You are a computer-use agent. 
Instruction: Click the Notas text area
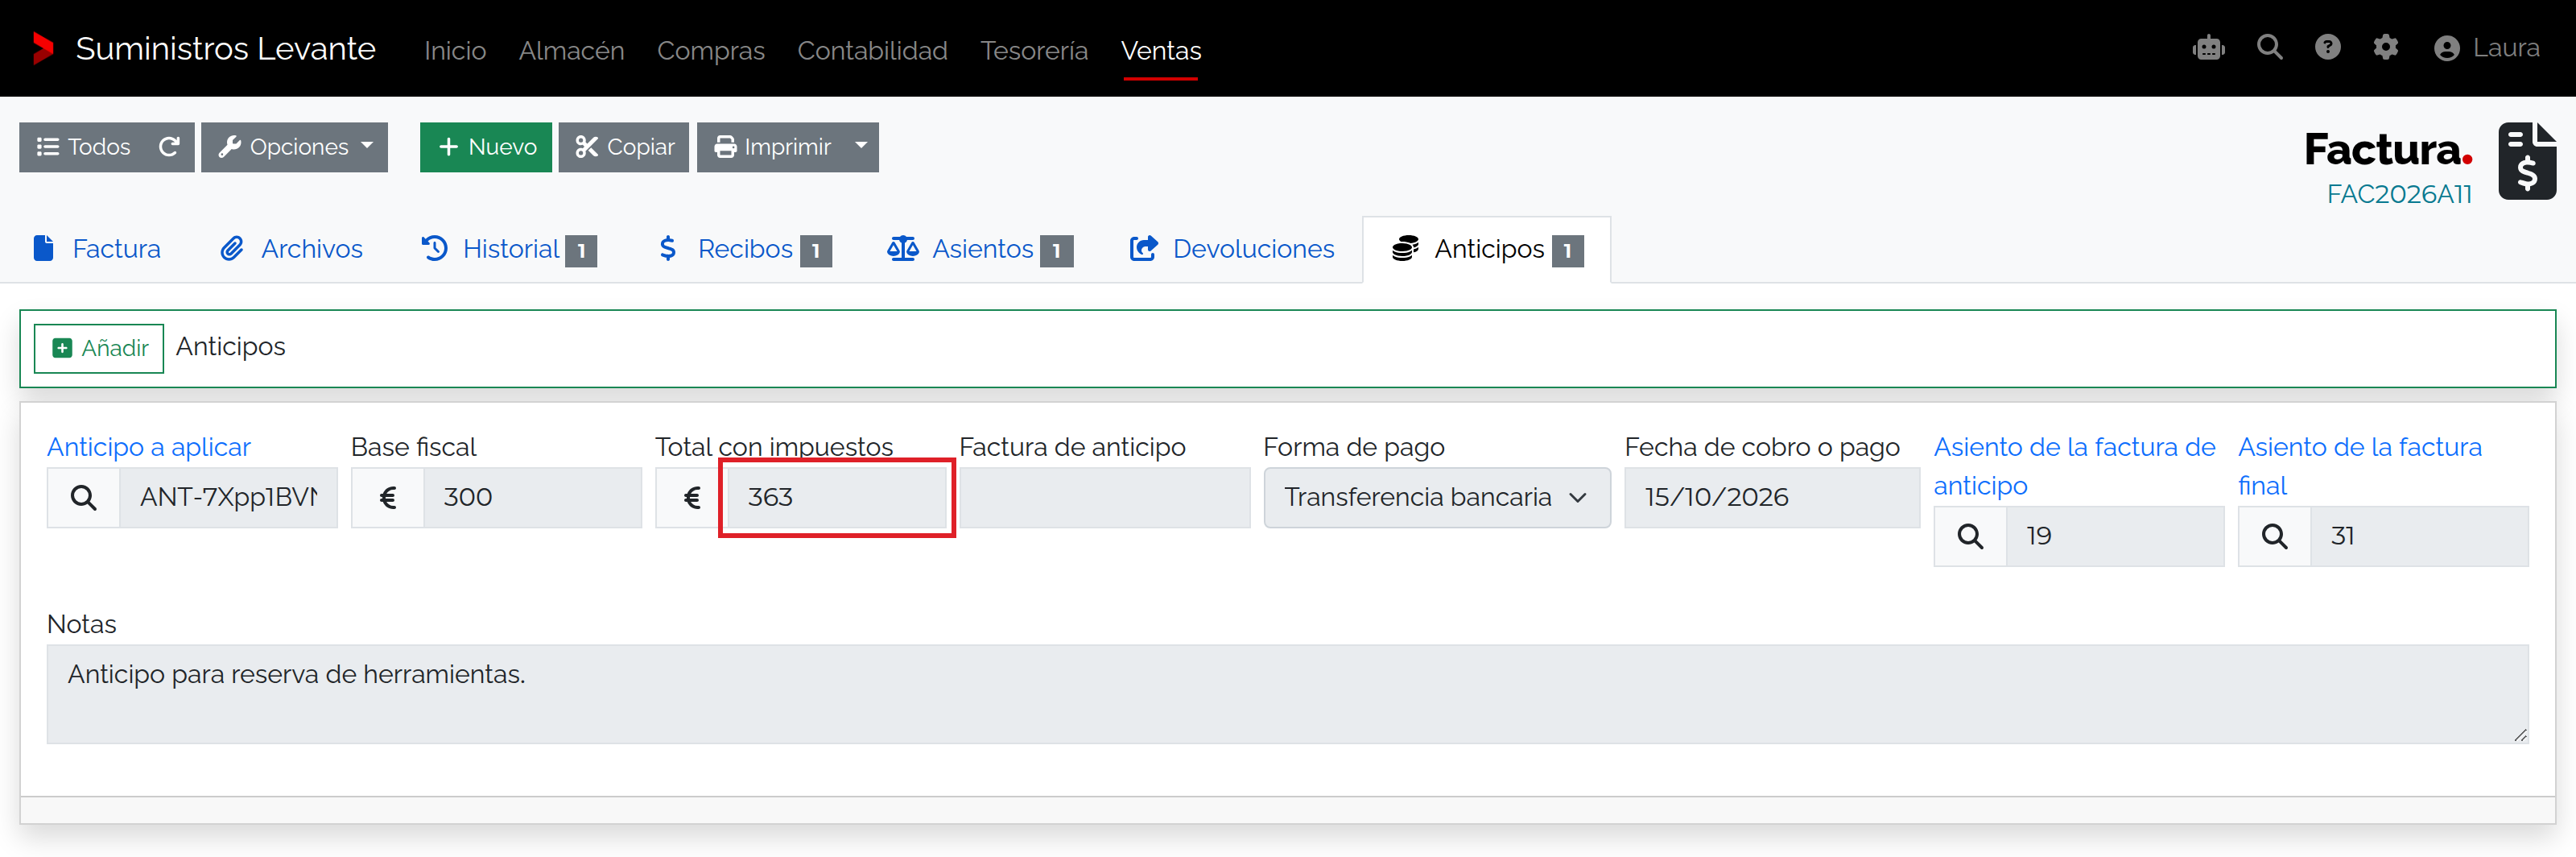click(1287, 694)
